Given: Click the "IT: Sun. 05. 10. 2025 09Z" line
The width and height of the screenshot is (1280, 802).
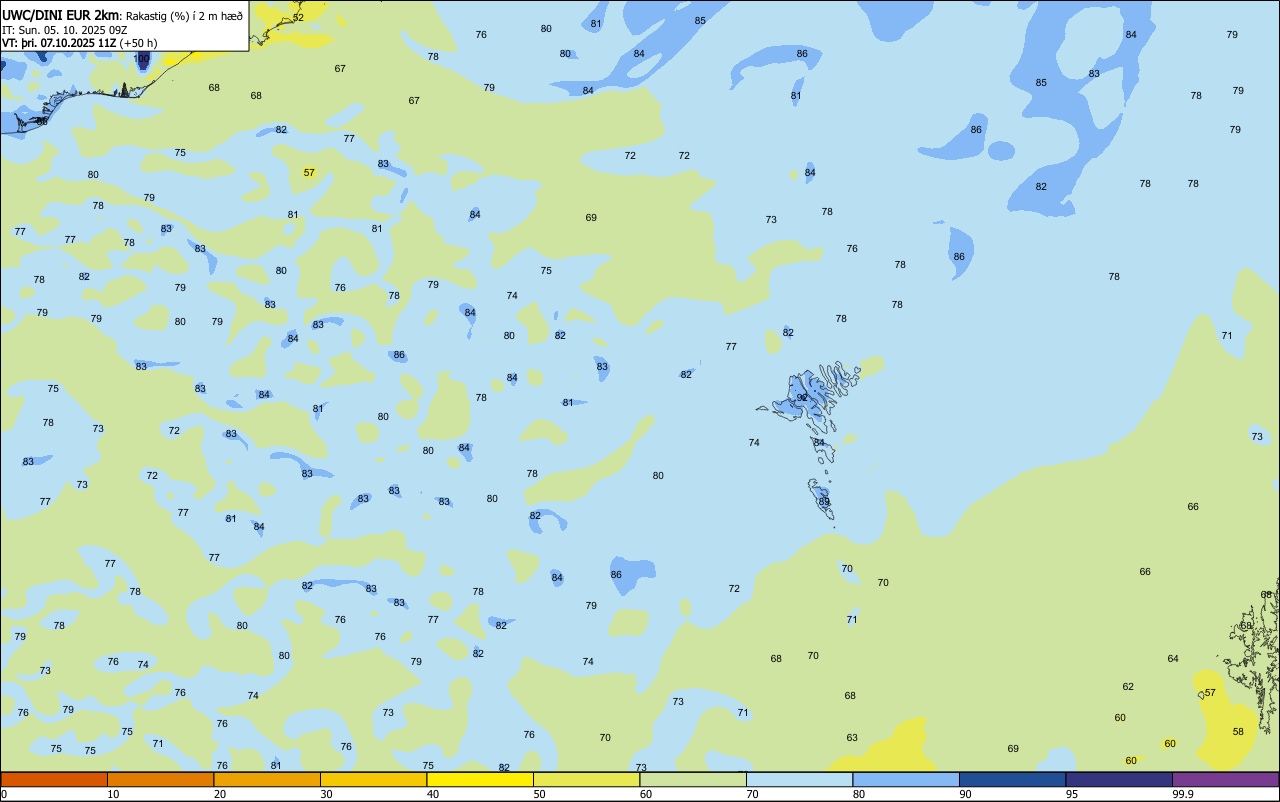Looking at the screenshot, I should point(64,30).
